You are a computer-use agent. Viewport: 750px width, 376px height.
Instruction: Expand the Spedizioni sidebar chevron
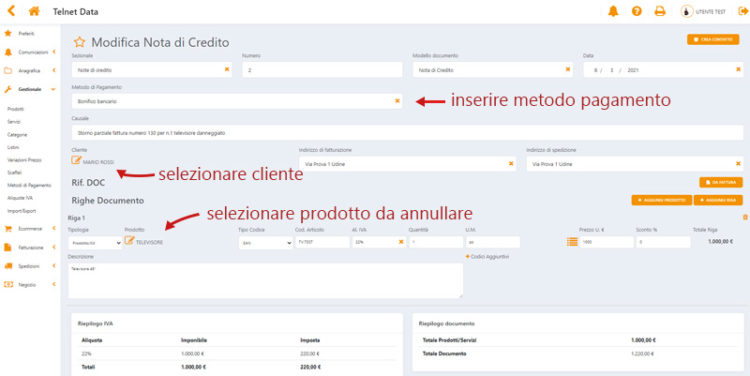(54, 266)
